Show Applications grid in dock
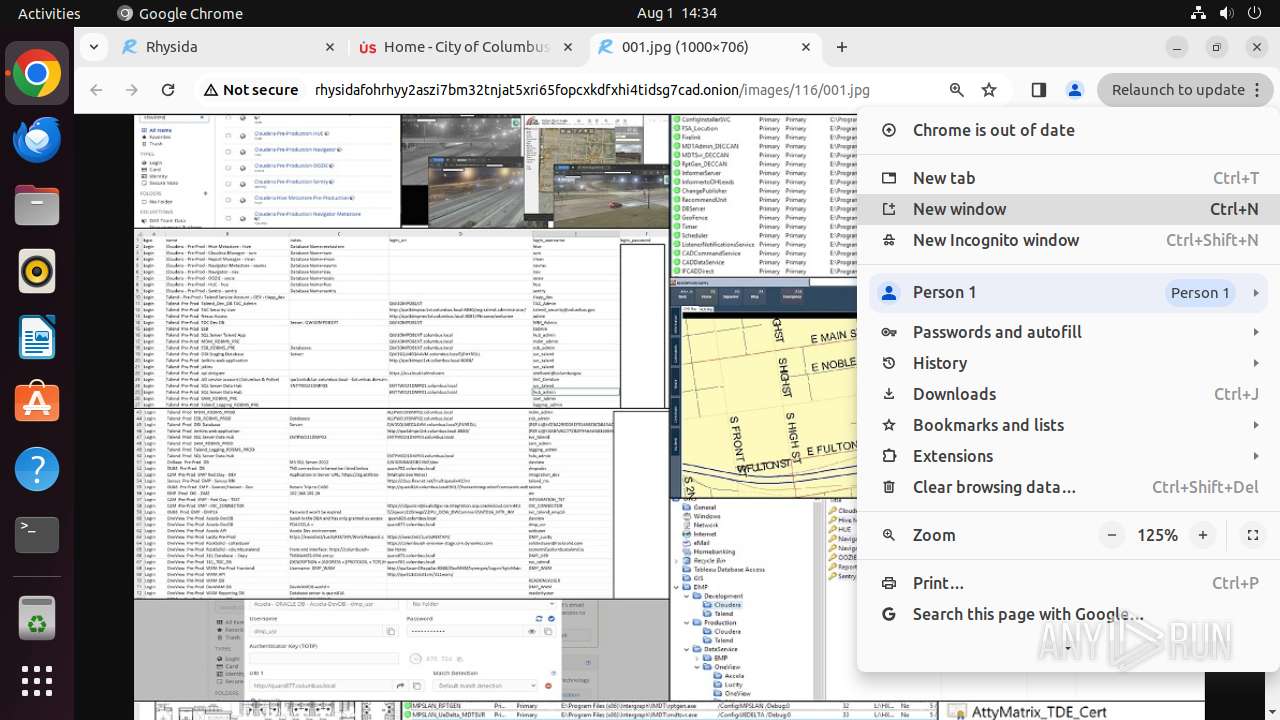This screenshot has width=1280, height=720. (x=37, y=681)
